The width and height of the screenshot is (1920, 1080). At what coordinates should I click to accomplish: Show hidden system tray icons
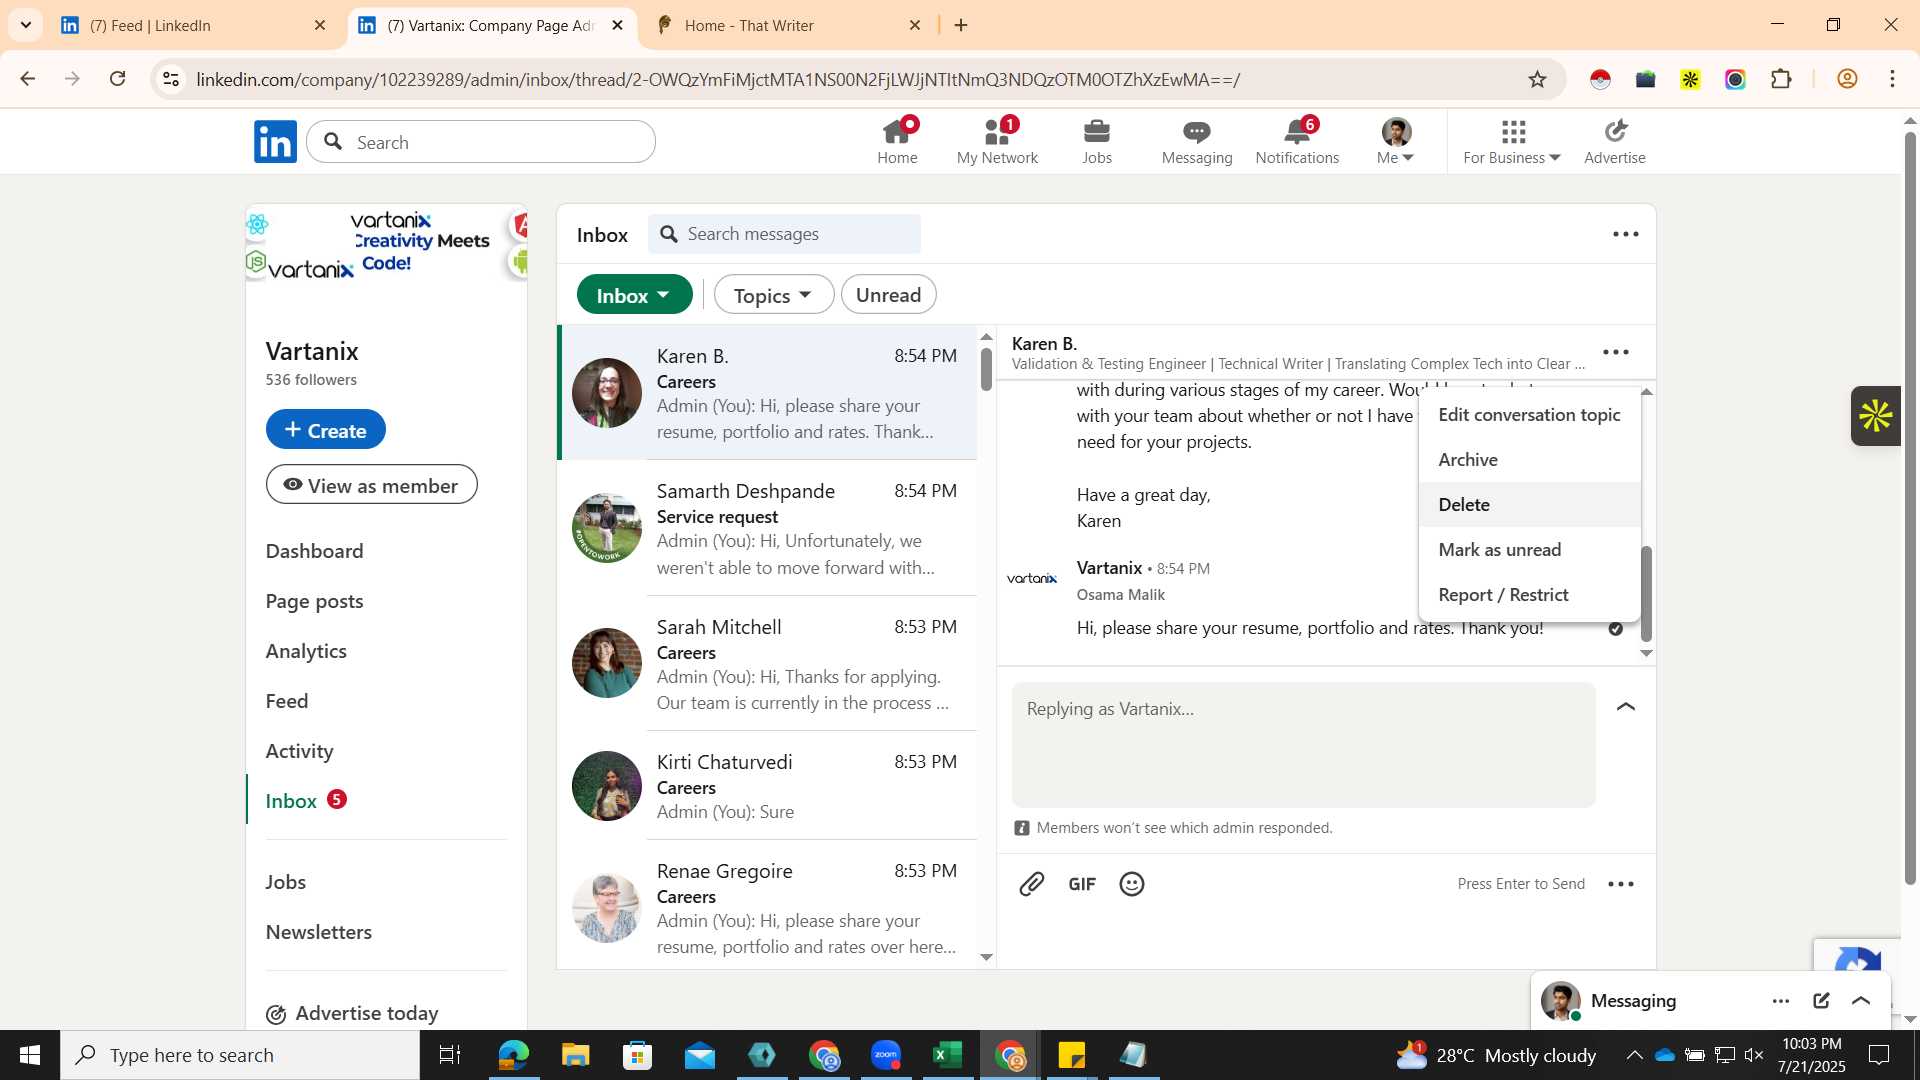point(1634,1055)
